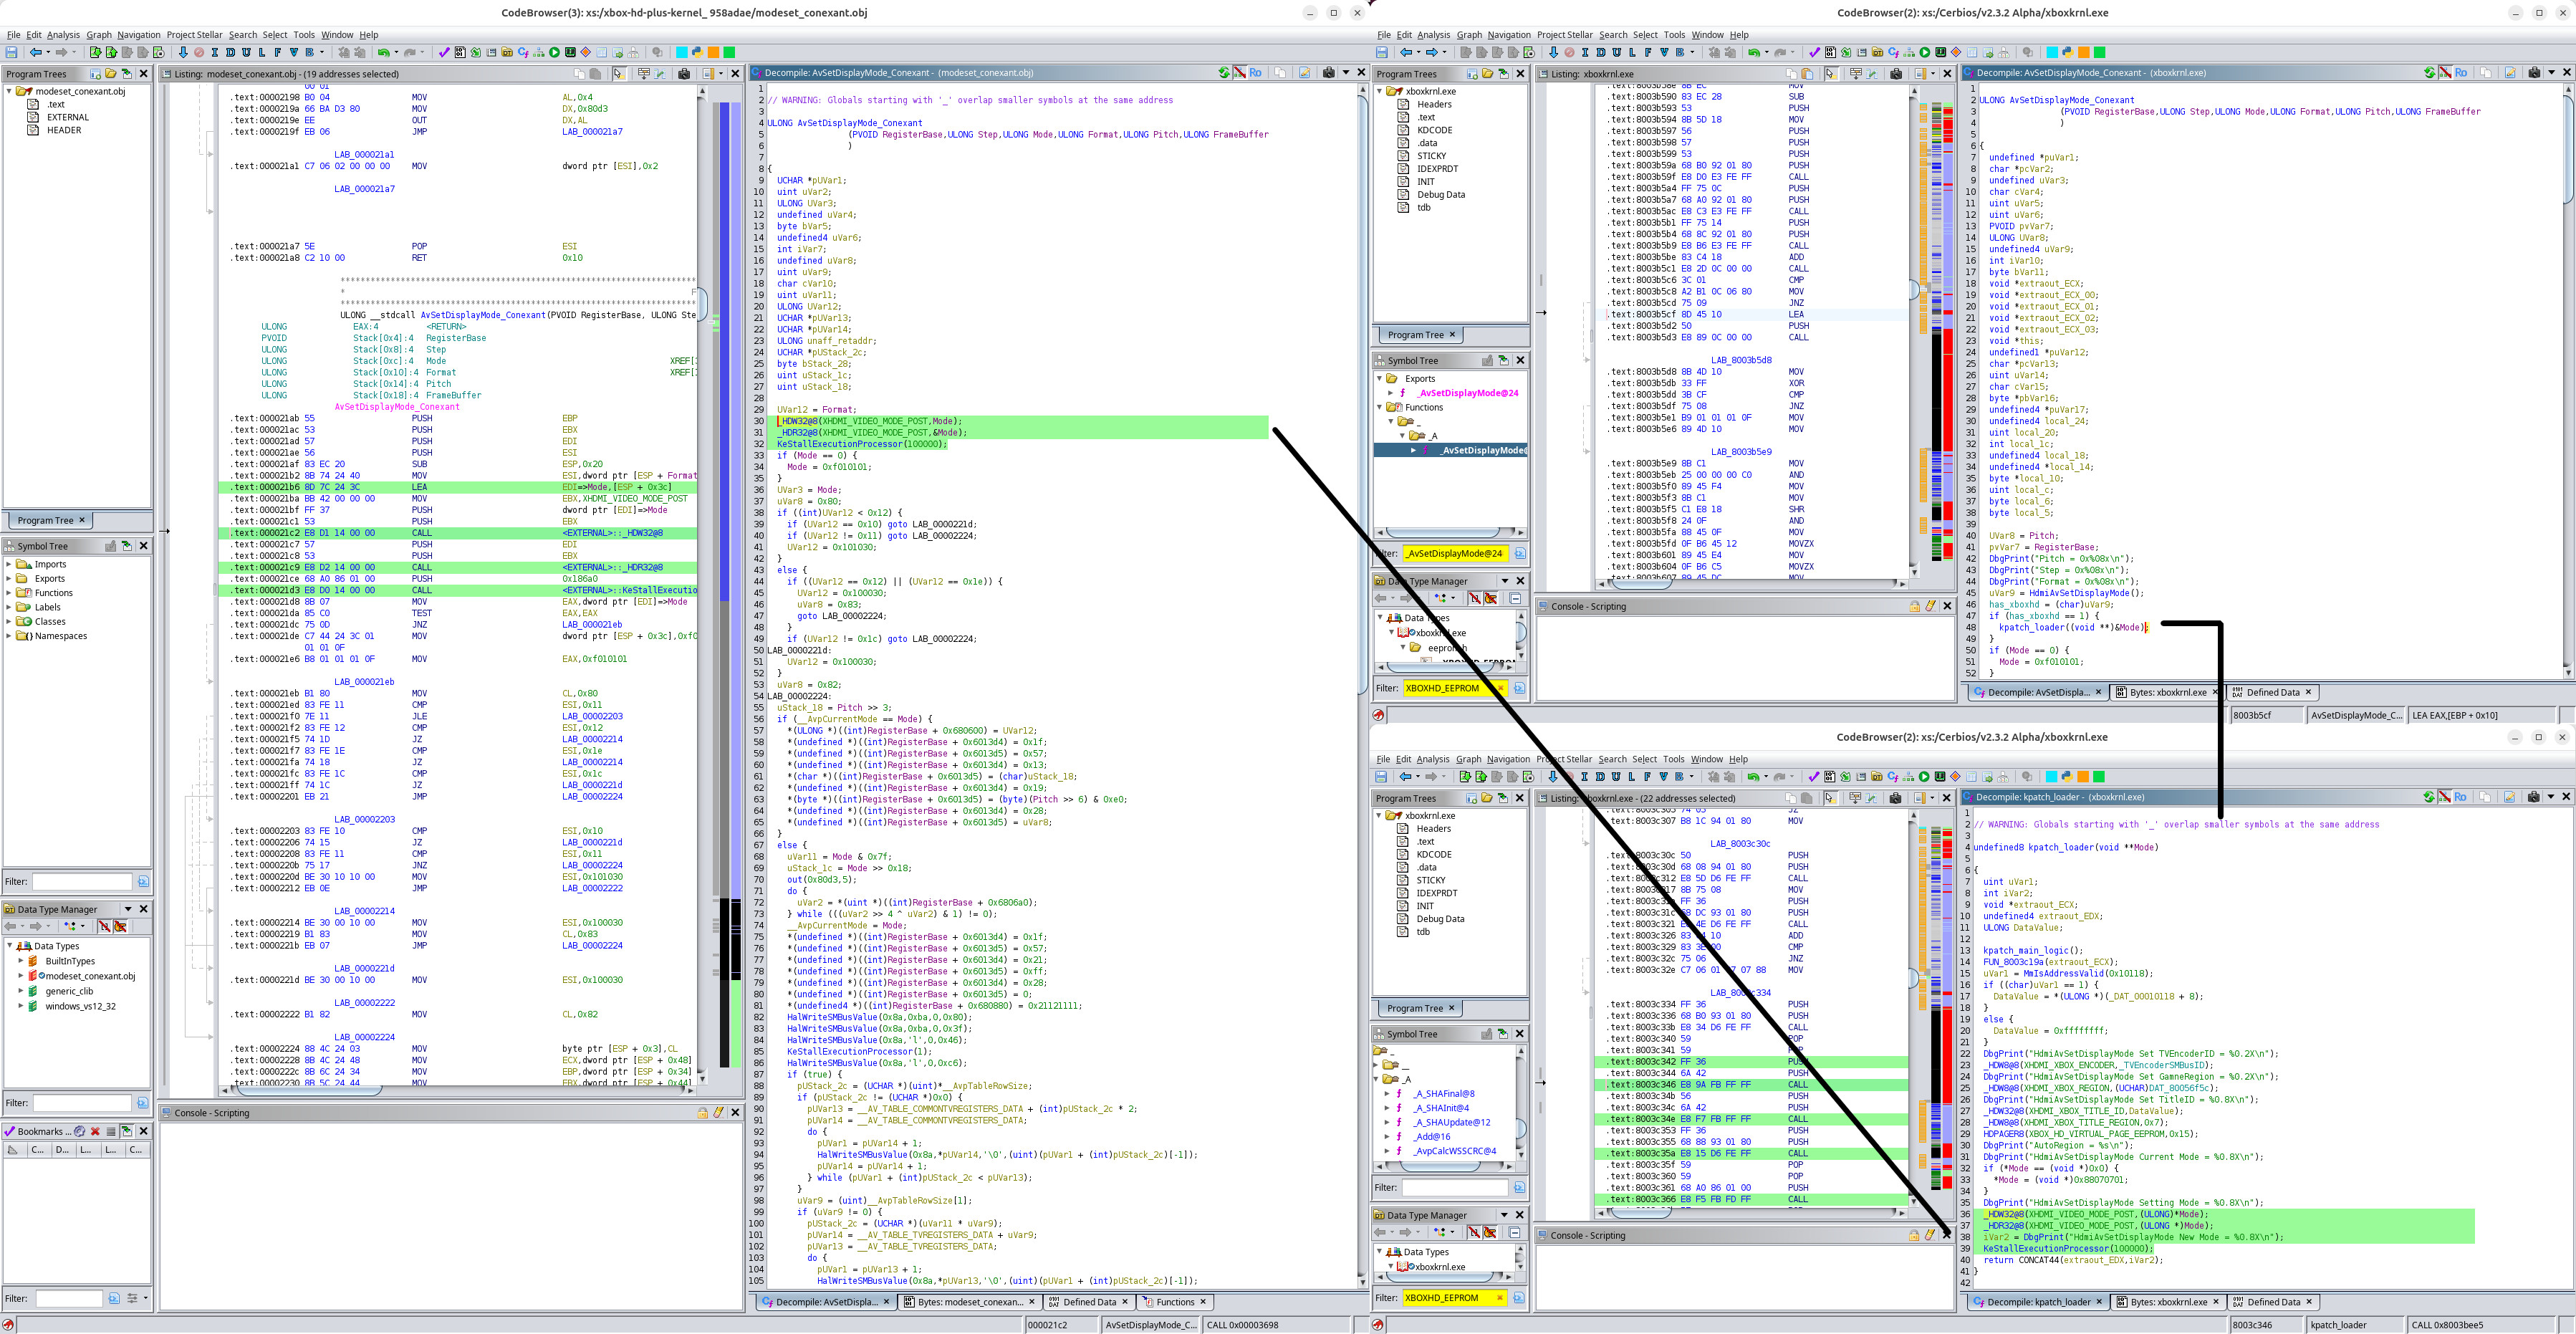Screen dimensions: 2576x1334
Task: Expand BuiltInTypes in left Data Type Manager
Action: 20,960
